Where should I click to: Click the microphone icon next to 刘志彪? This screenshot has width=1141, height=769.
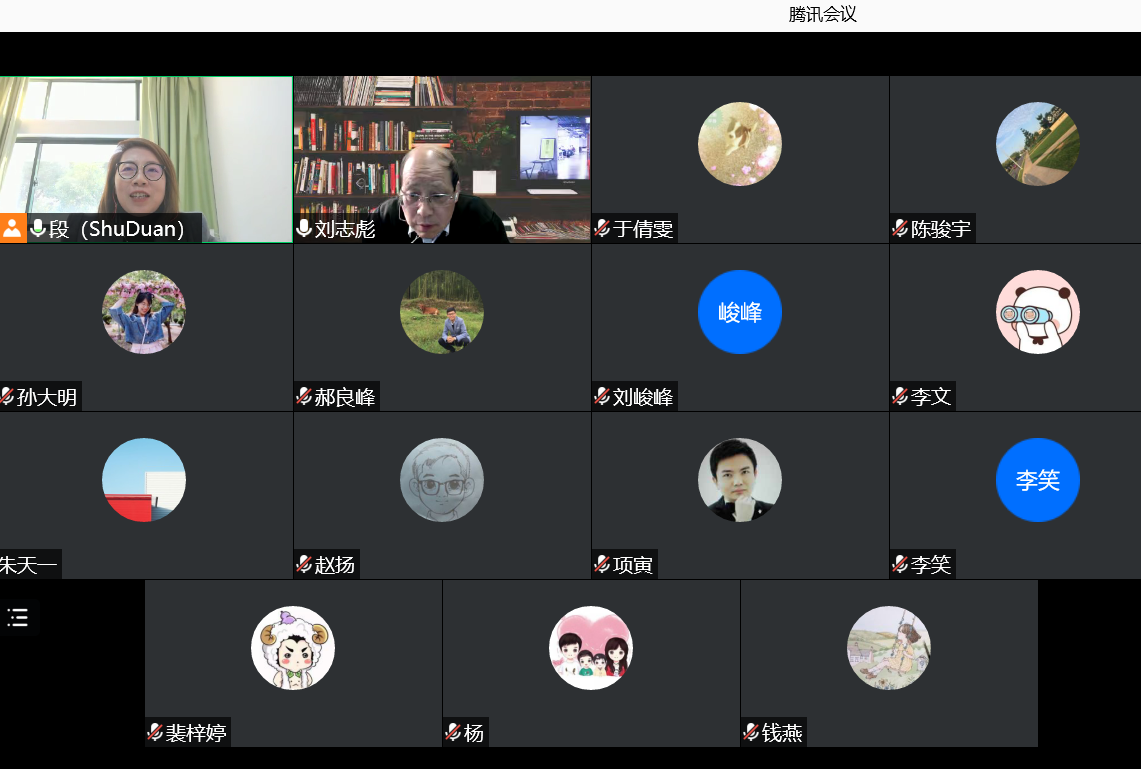[x=304, y=228]
